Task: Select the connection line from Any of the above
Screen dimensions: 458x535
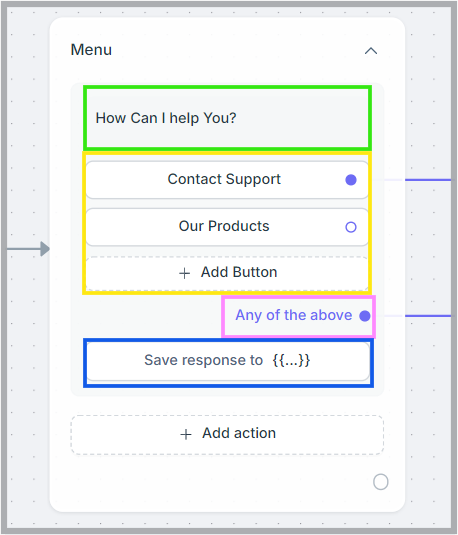Action: (x=428, y=316)
